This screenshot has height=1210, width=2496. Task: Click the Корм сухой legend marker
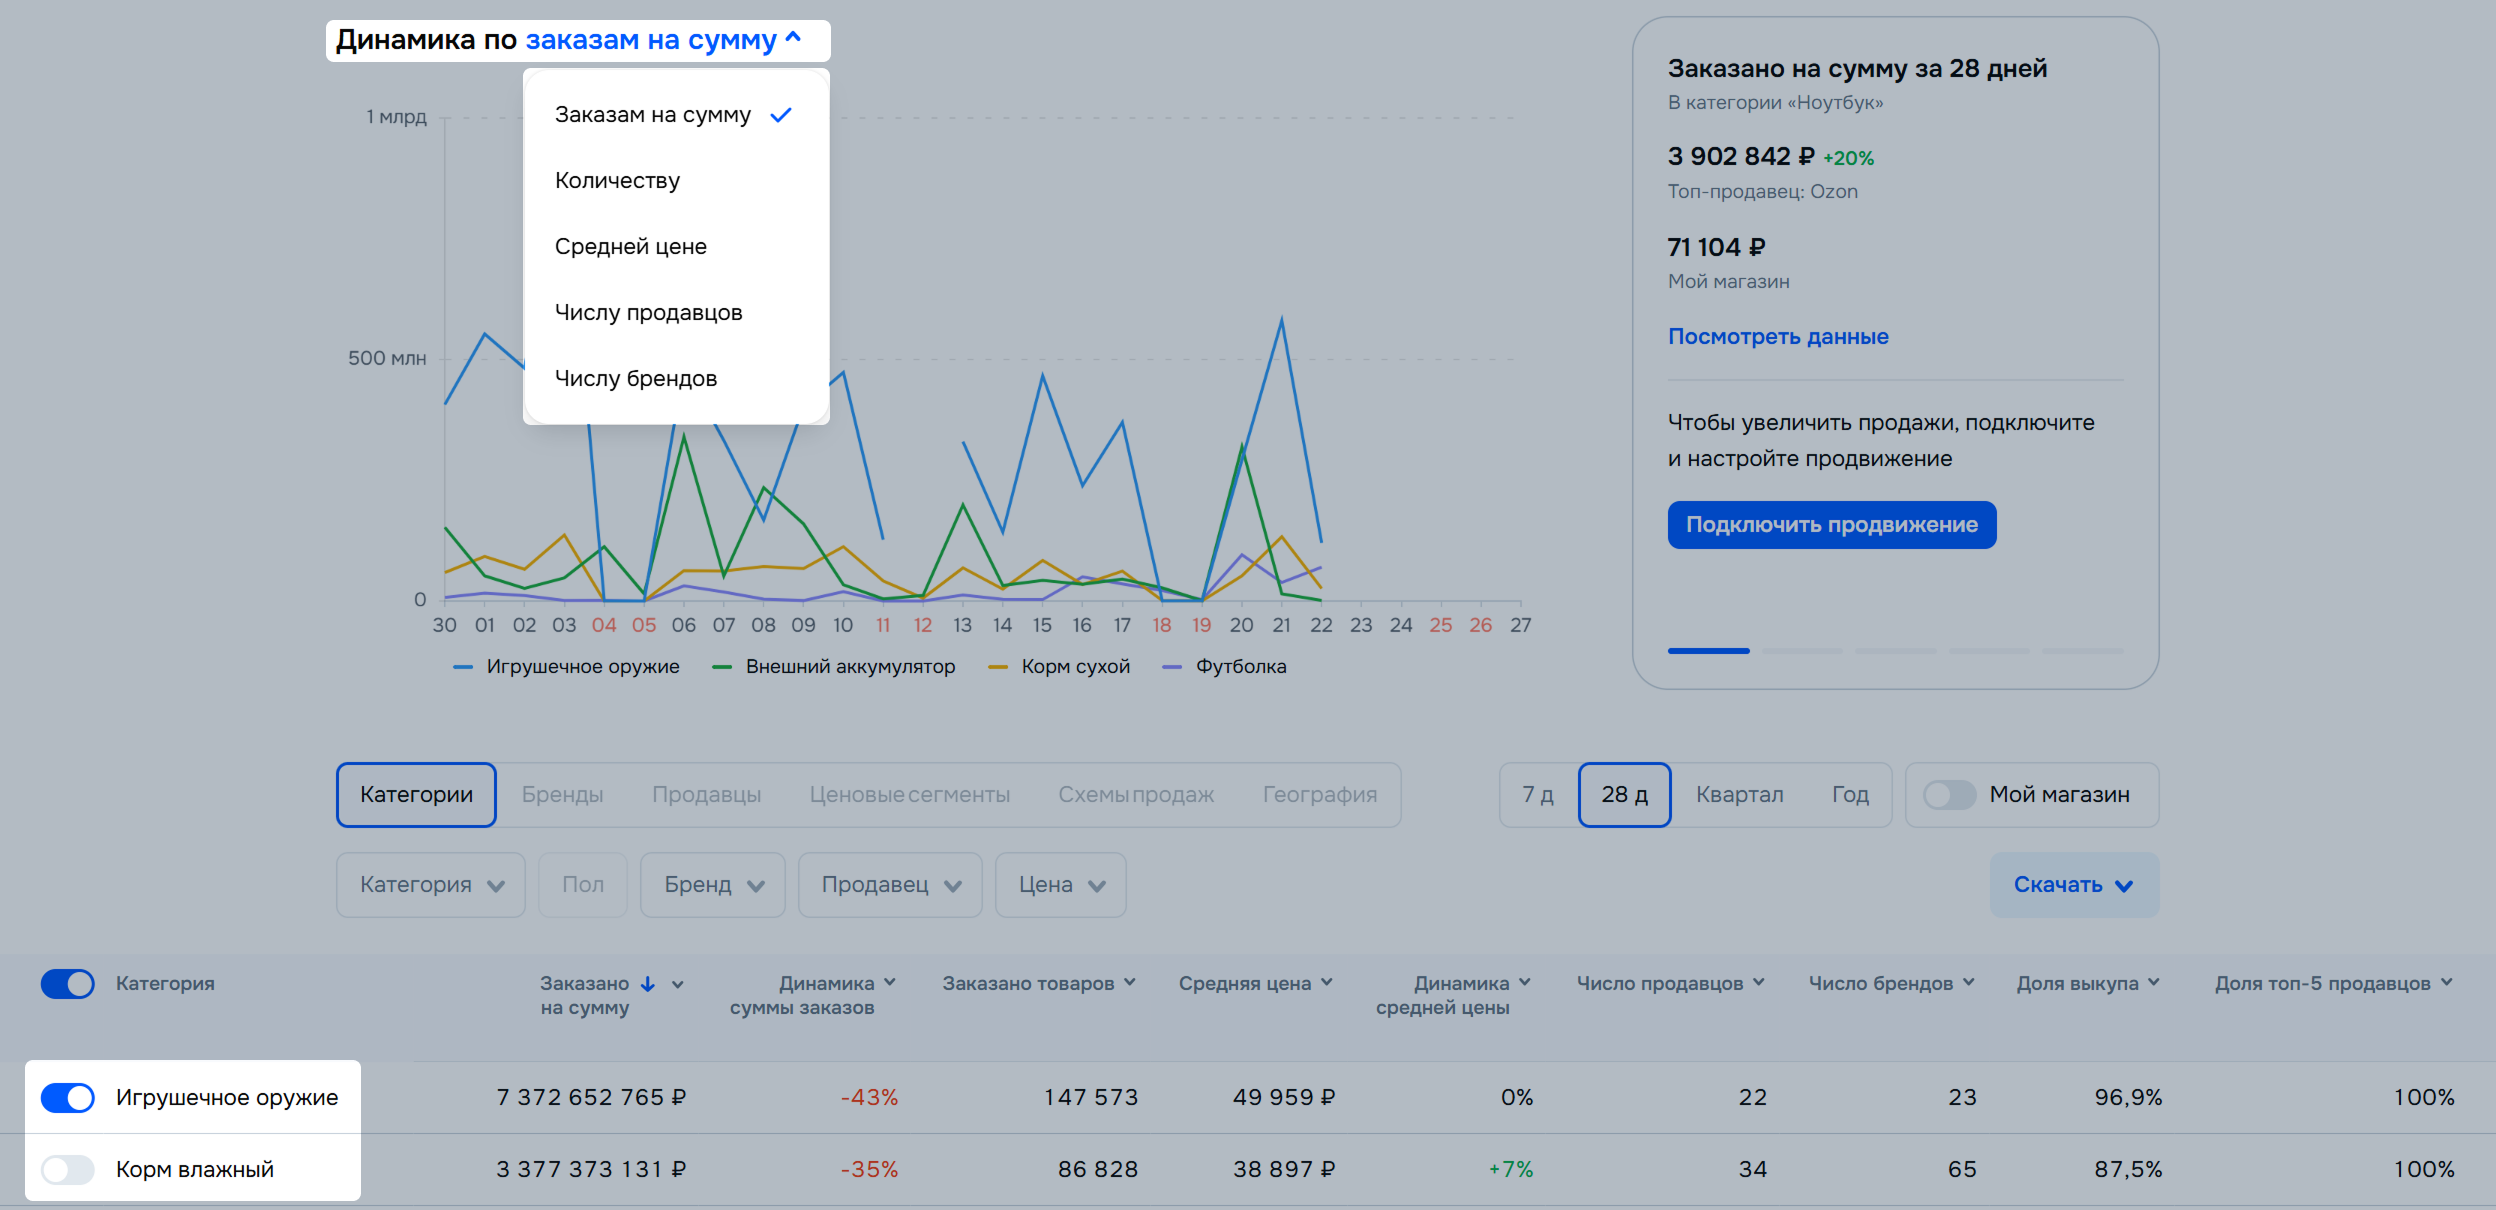tap(997, 667)
